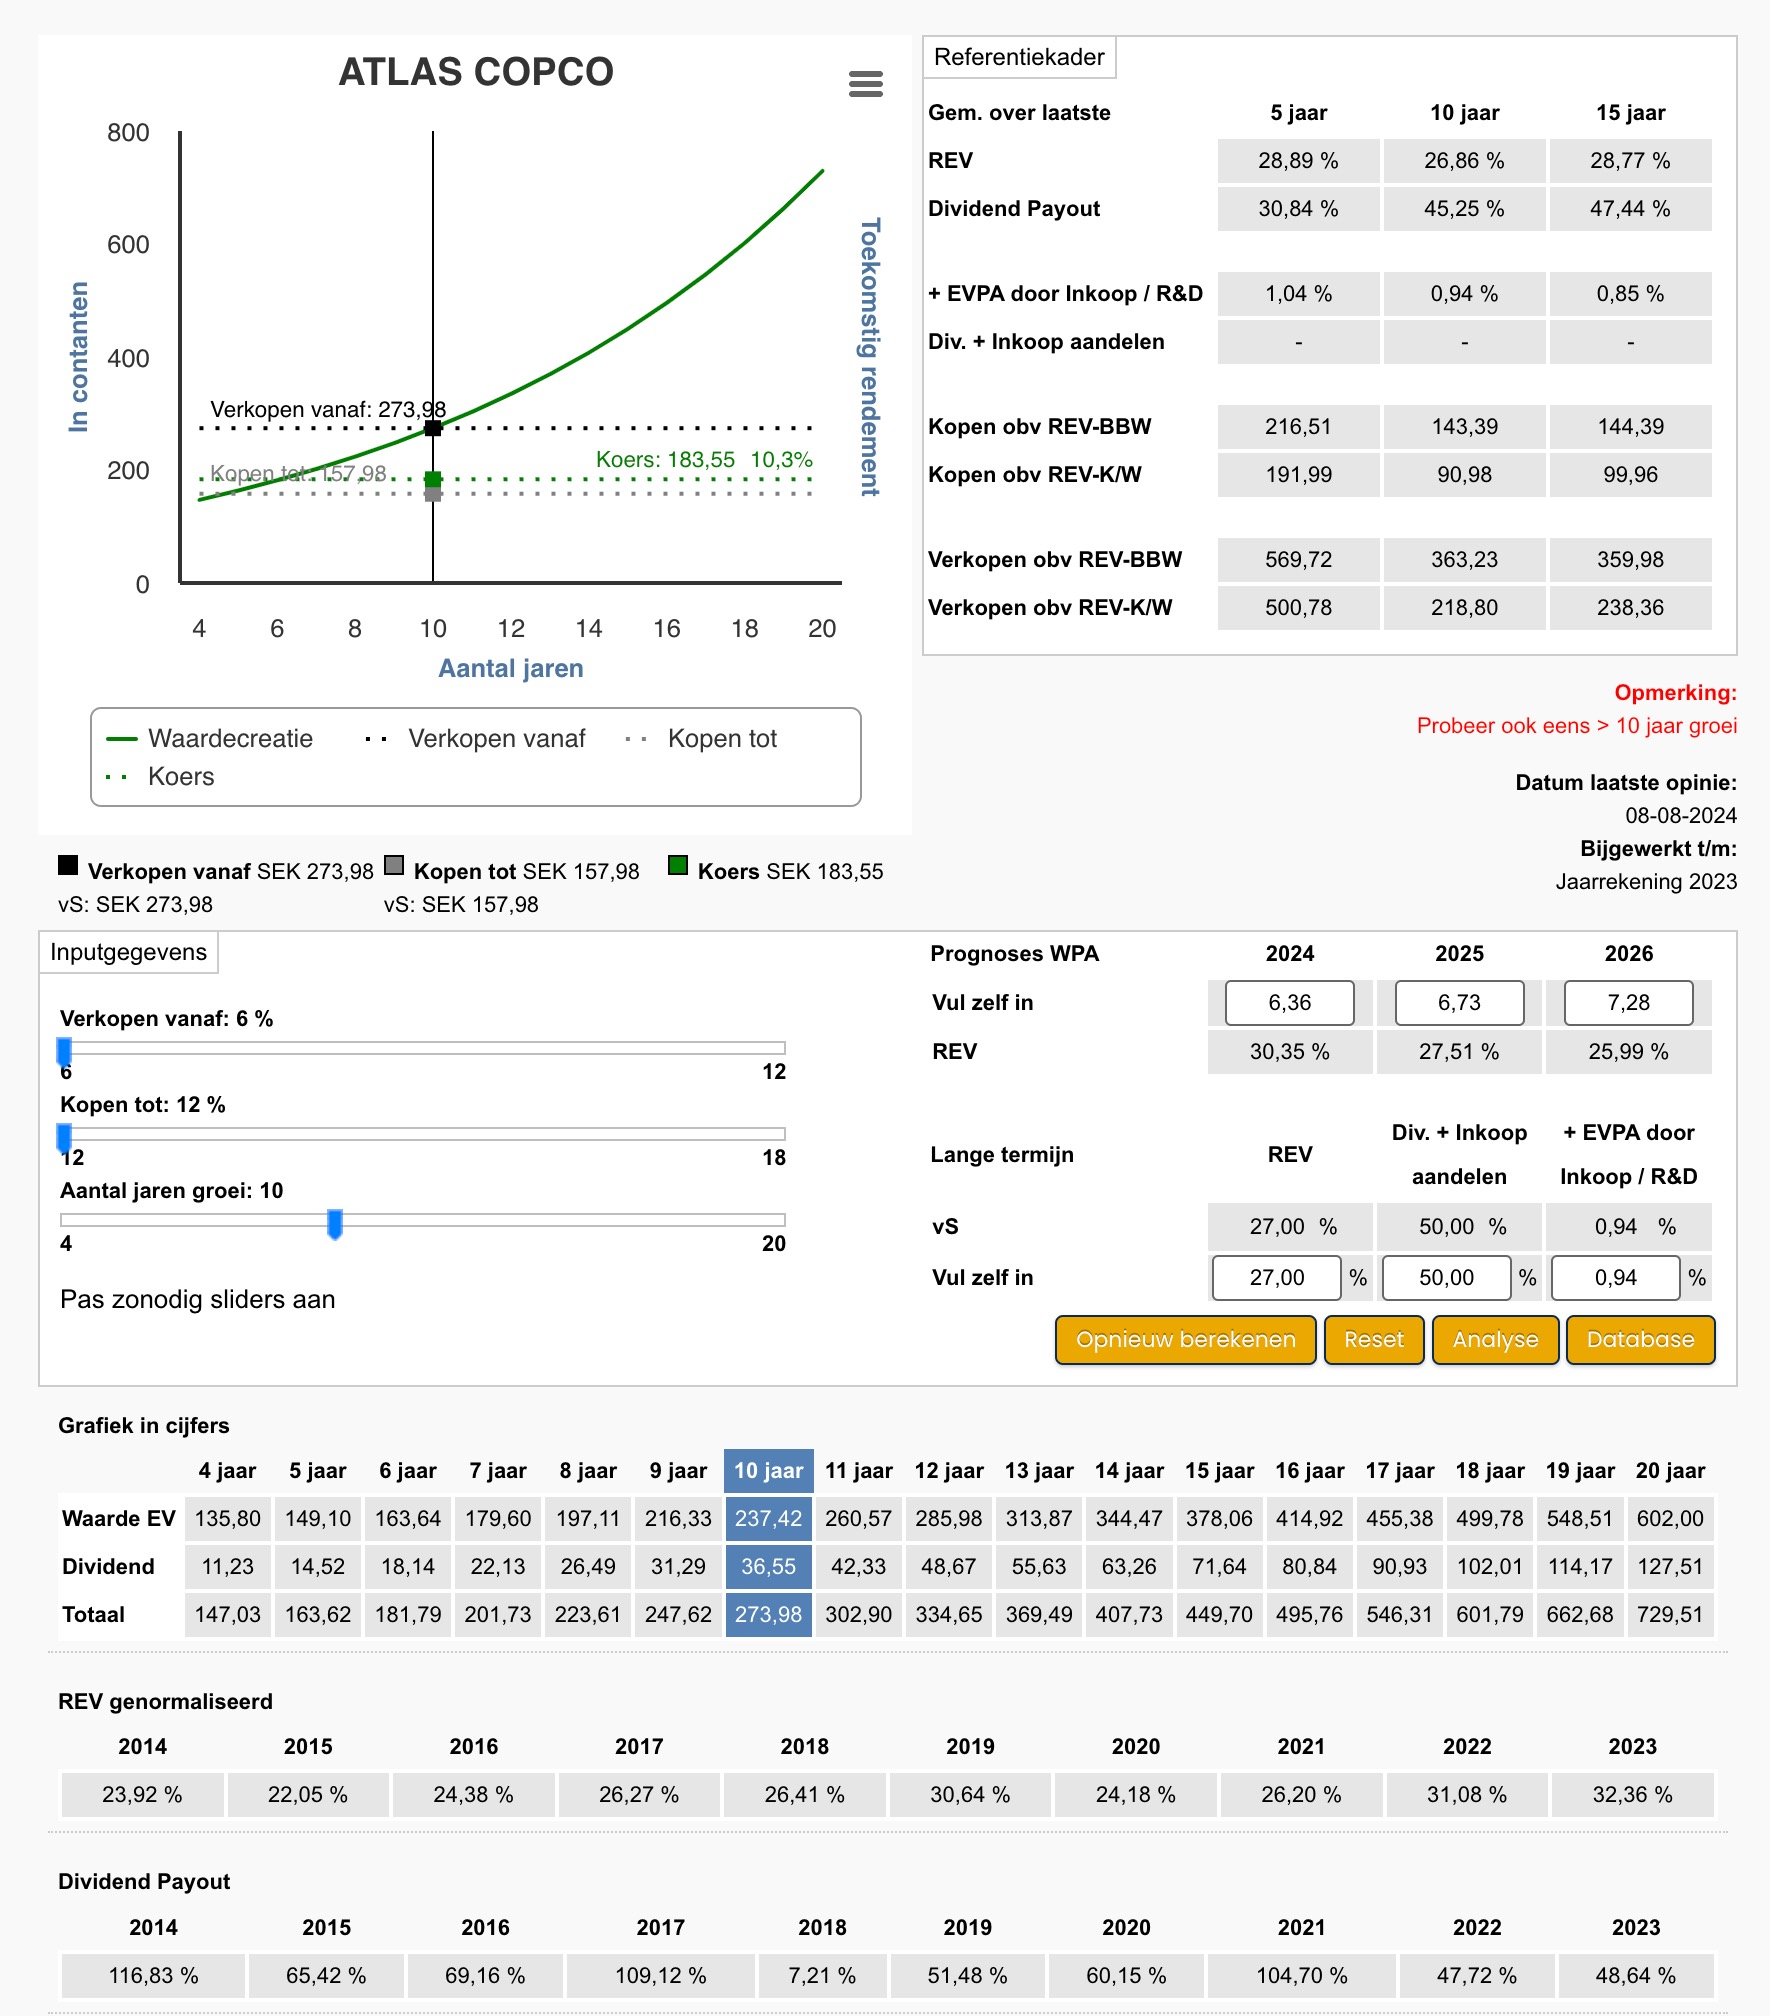Click the Dividend Payout 2018 value 7,21 %
The image size is (1770, 2016).
pyautogui.click(x=822, y=1976)
